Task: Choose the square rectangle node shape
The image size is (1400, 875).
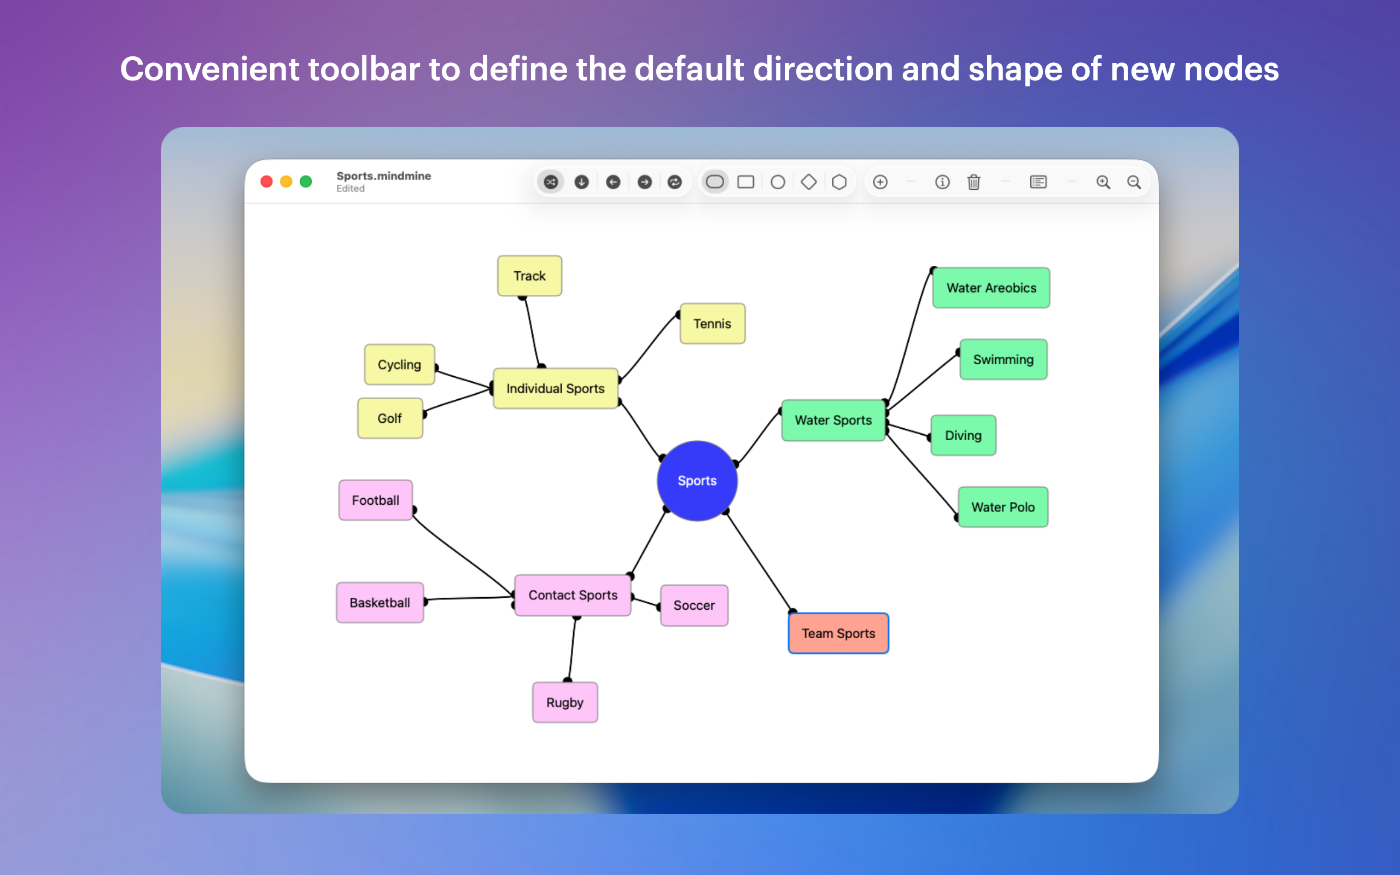Action: coord(746,182)
